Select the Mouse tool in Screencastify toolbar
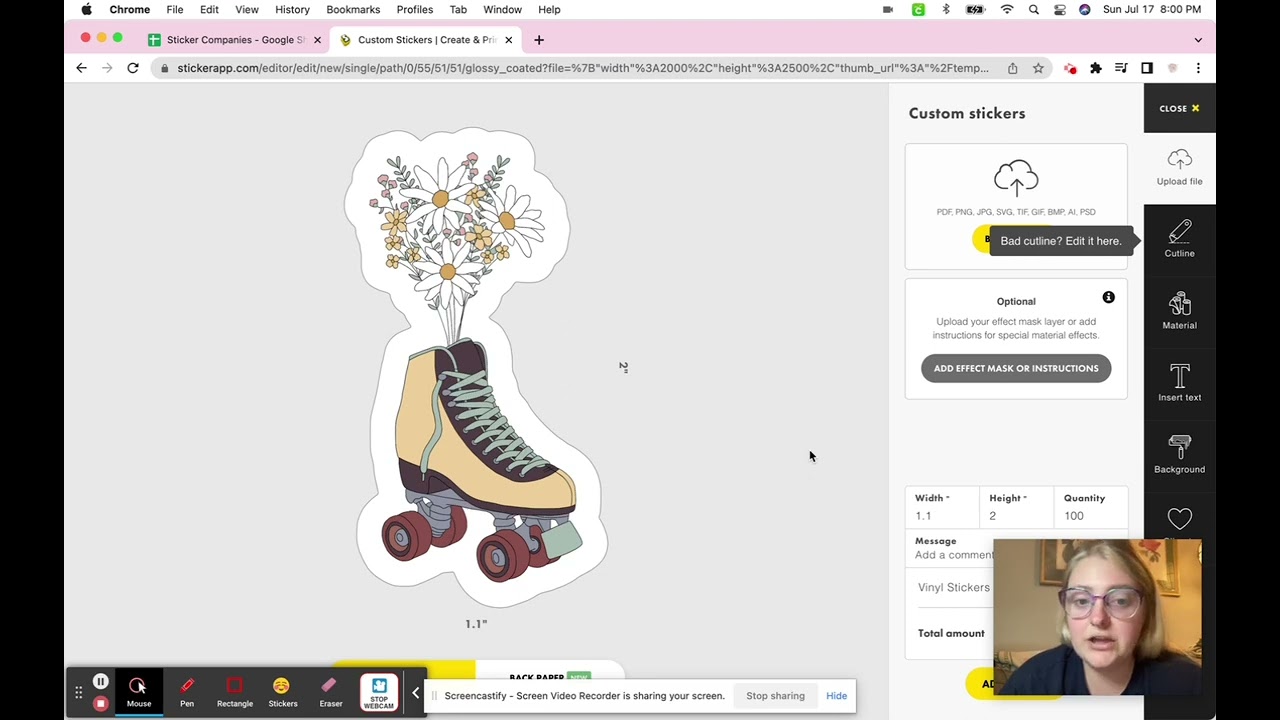The height and width of the screenshot is (720, 1280). [138, 691]
